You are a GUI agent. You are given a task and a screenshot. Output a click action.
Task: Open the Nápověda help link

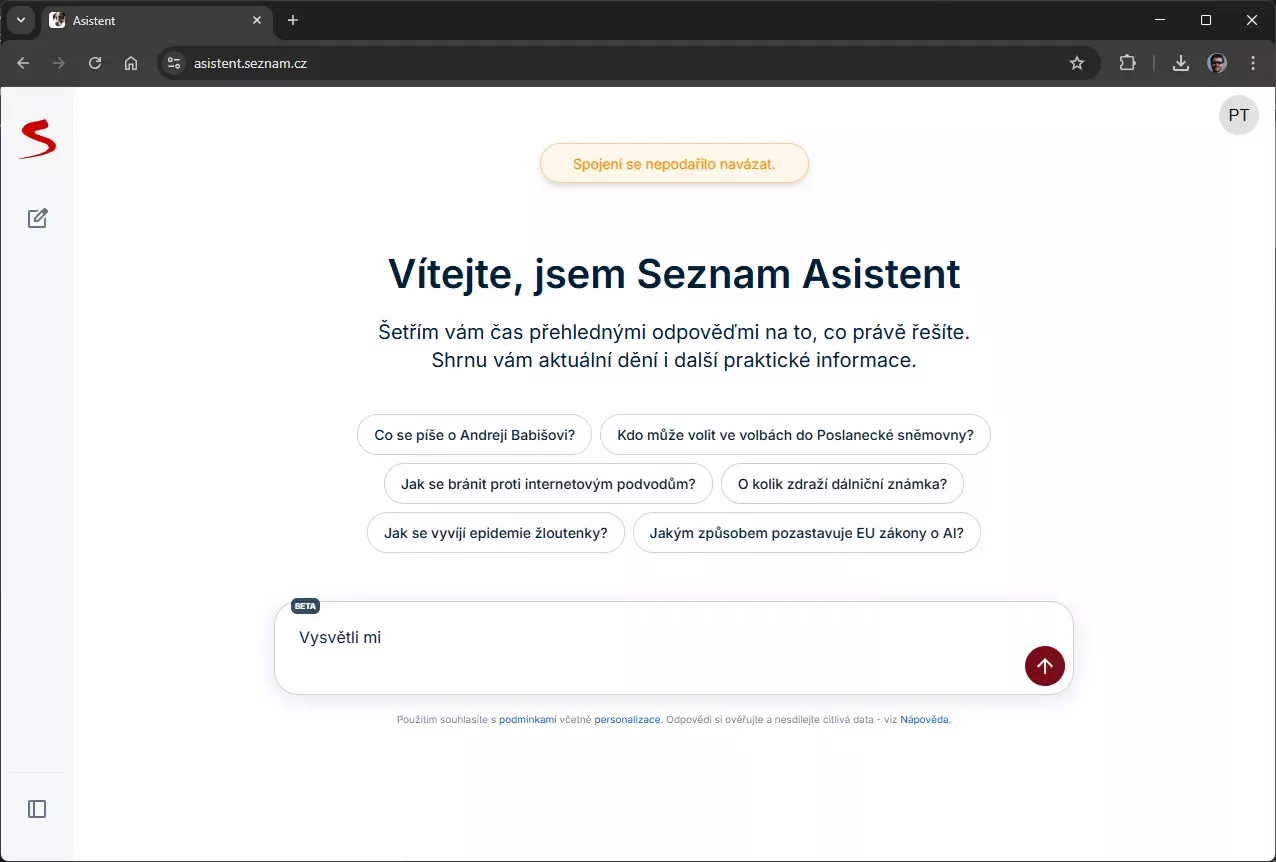(924, 719)
